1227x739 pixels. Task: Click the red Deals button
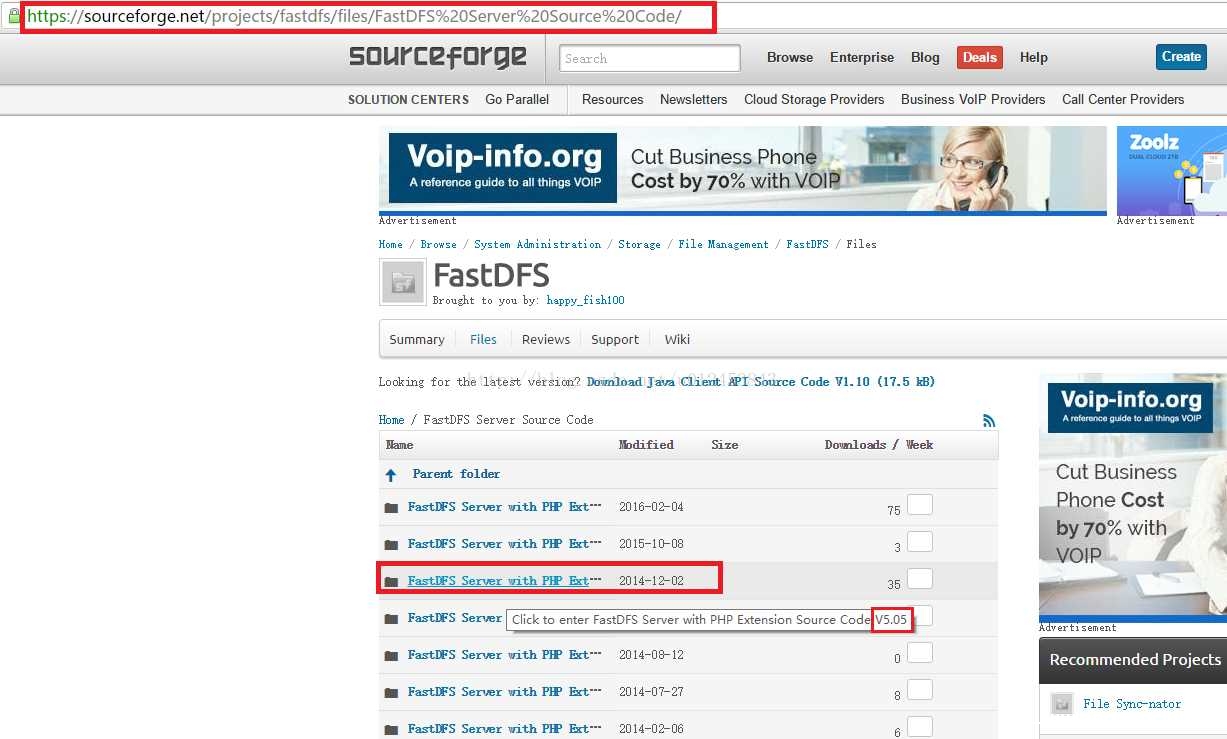(x=980, y=57)
